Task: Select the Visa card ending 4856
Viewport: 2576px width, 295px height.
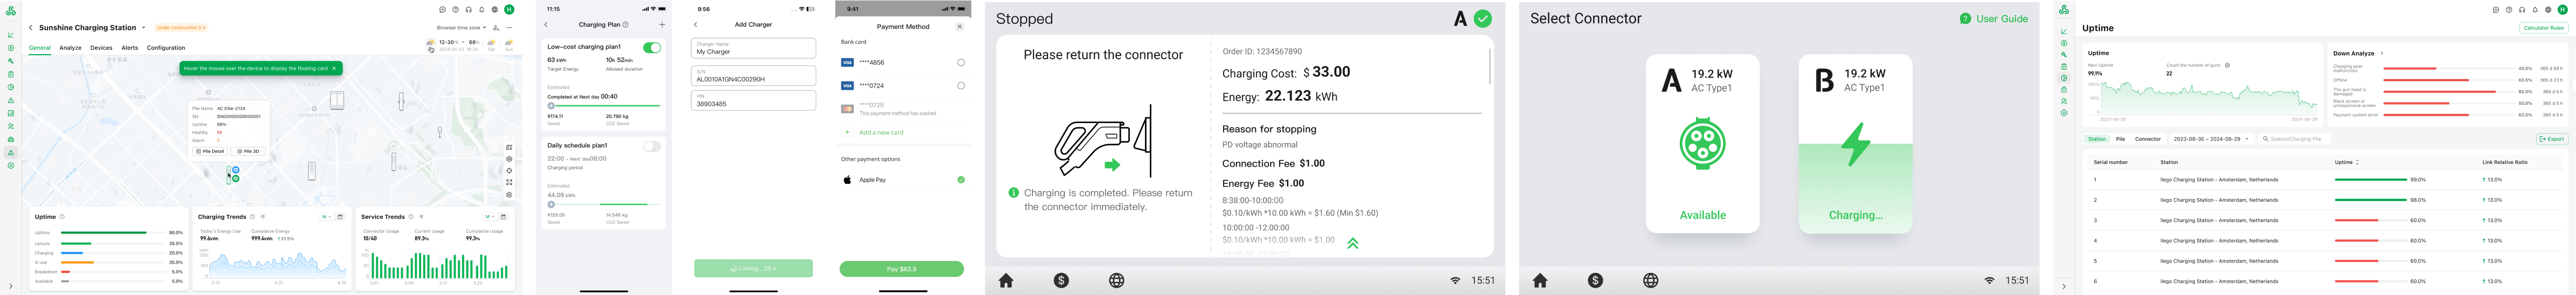Action: coord(960,62)
